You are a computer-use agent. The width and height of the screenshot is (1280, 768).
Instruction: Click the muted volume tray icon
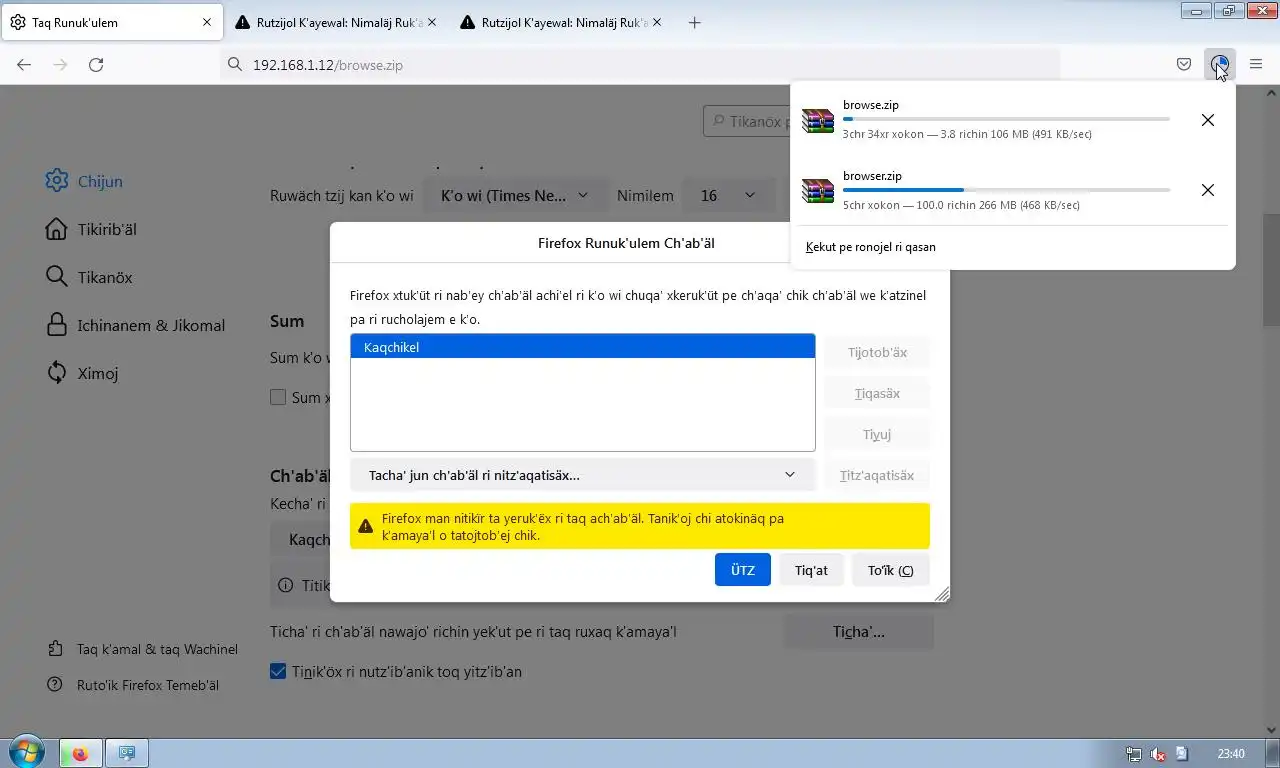tap(1158, 754)
